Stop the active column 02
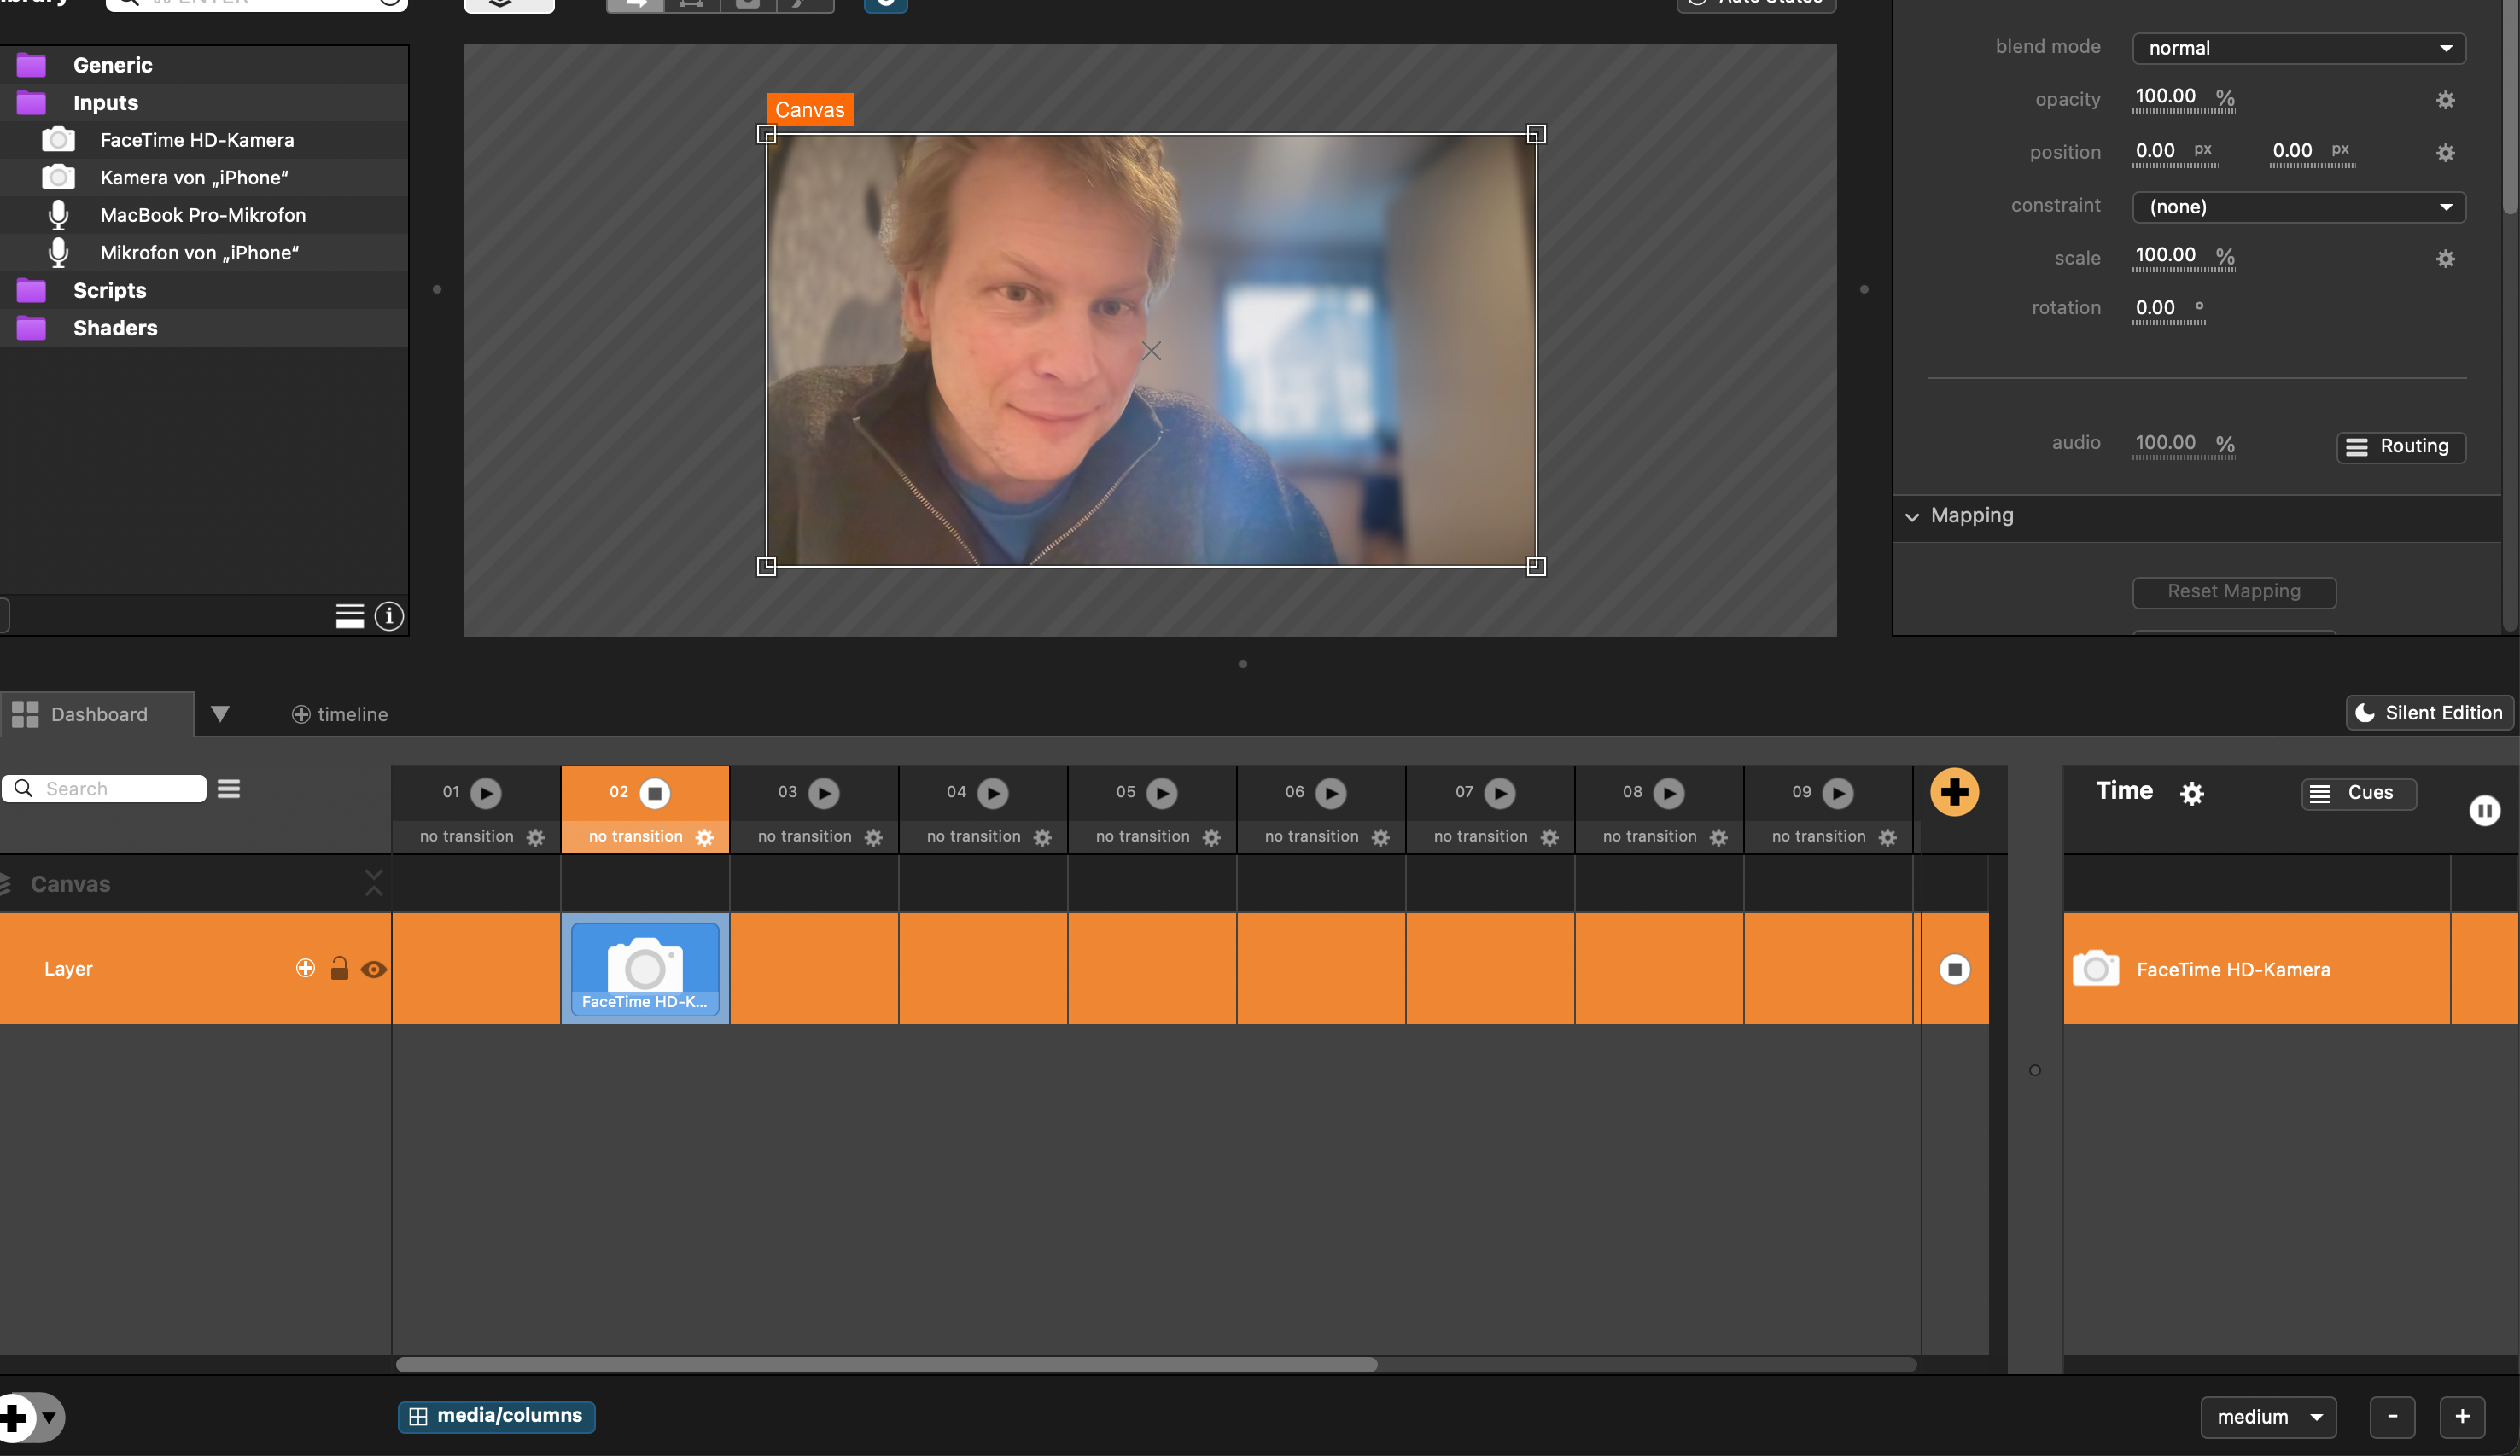2520x1456 pixels. [x=654, y=793]
